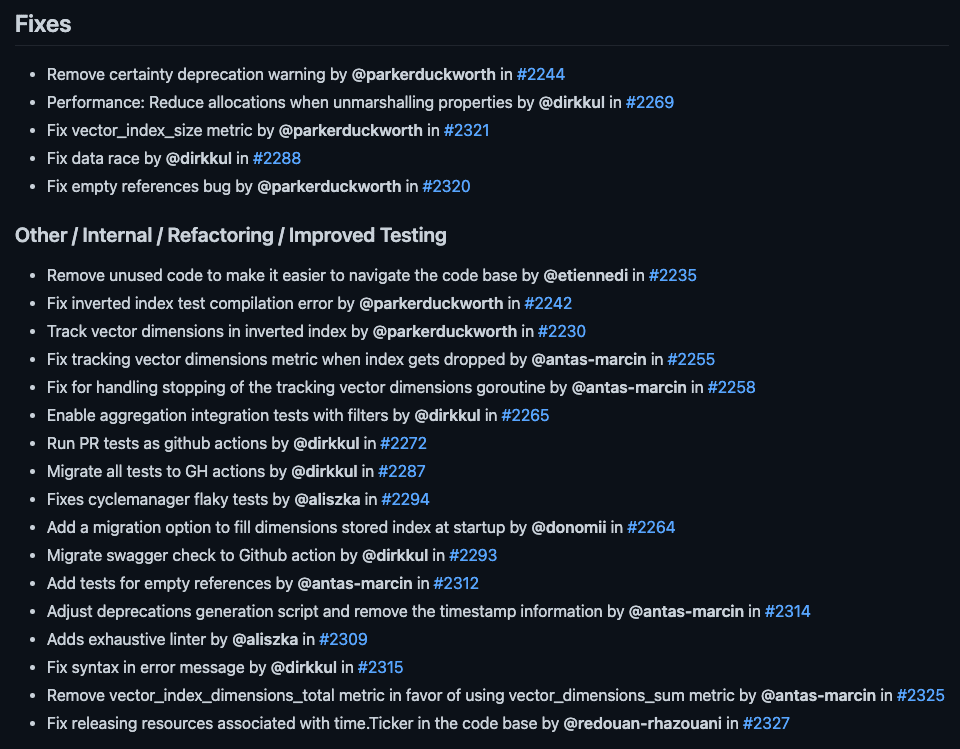The height and width of the screenshot is (749, 960).
Task: Open the #2242 inverted index test fix
Action: (548, 303)
